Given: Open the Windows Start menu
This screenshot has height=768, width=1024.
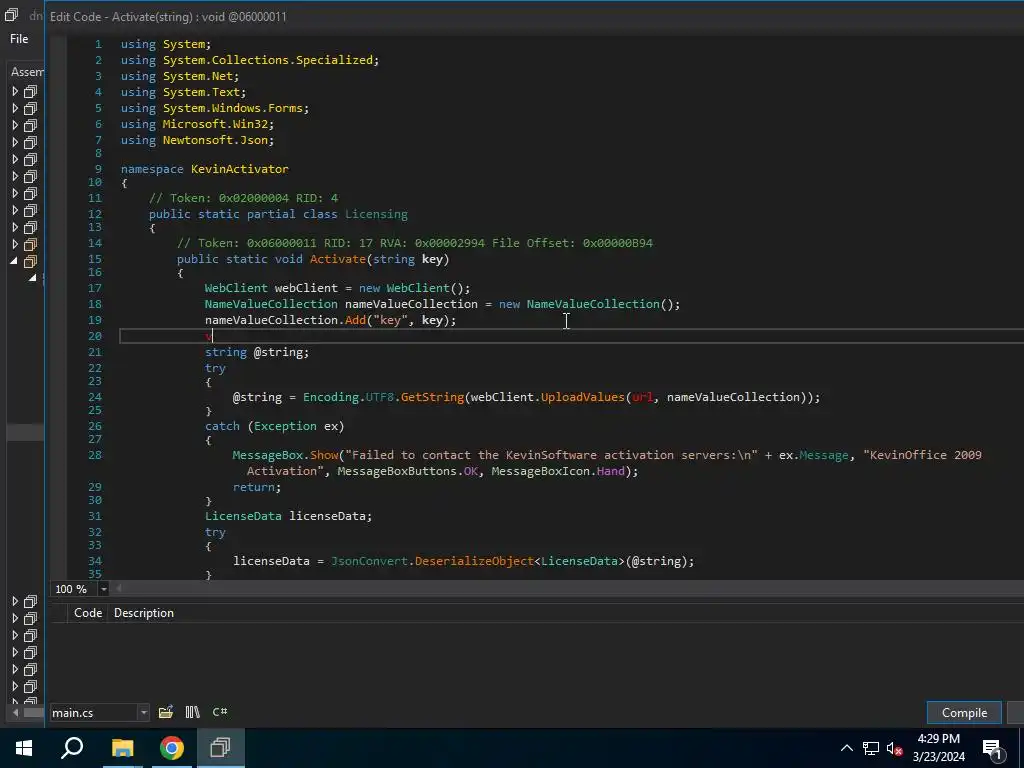Looking at the screenshot, I should tap(24, 748).
